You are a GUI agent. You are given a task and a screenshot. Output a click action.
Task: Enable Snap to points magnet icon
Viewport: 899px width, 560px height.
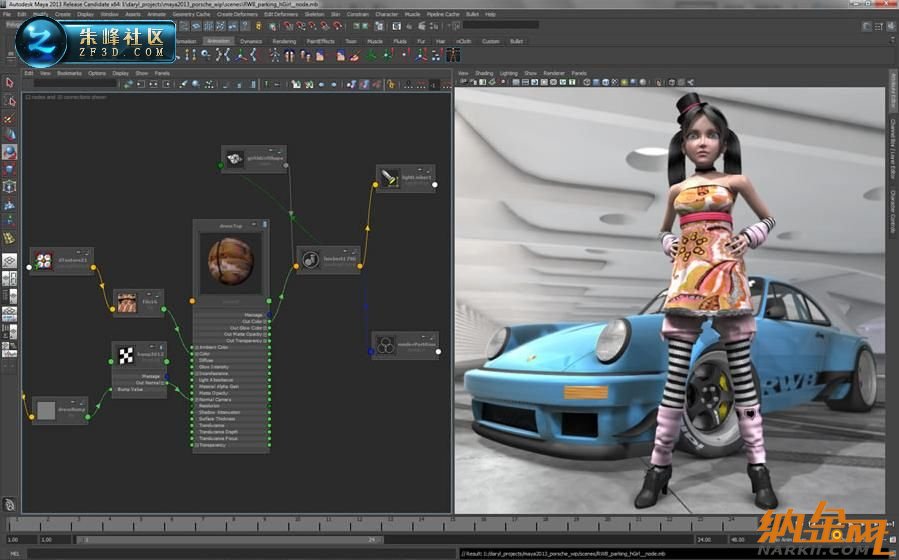[312, 26]
